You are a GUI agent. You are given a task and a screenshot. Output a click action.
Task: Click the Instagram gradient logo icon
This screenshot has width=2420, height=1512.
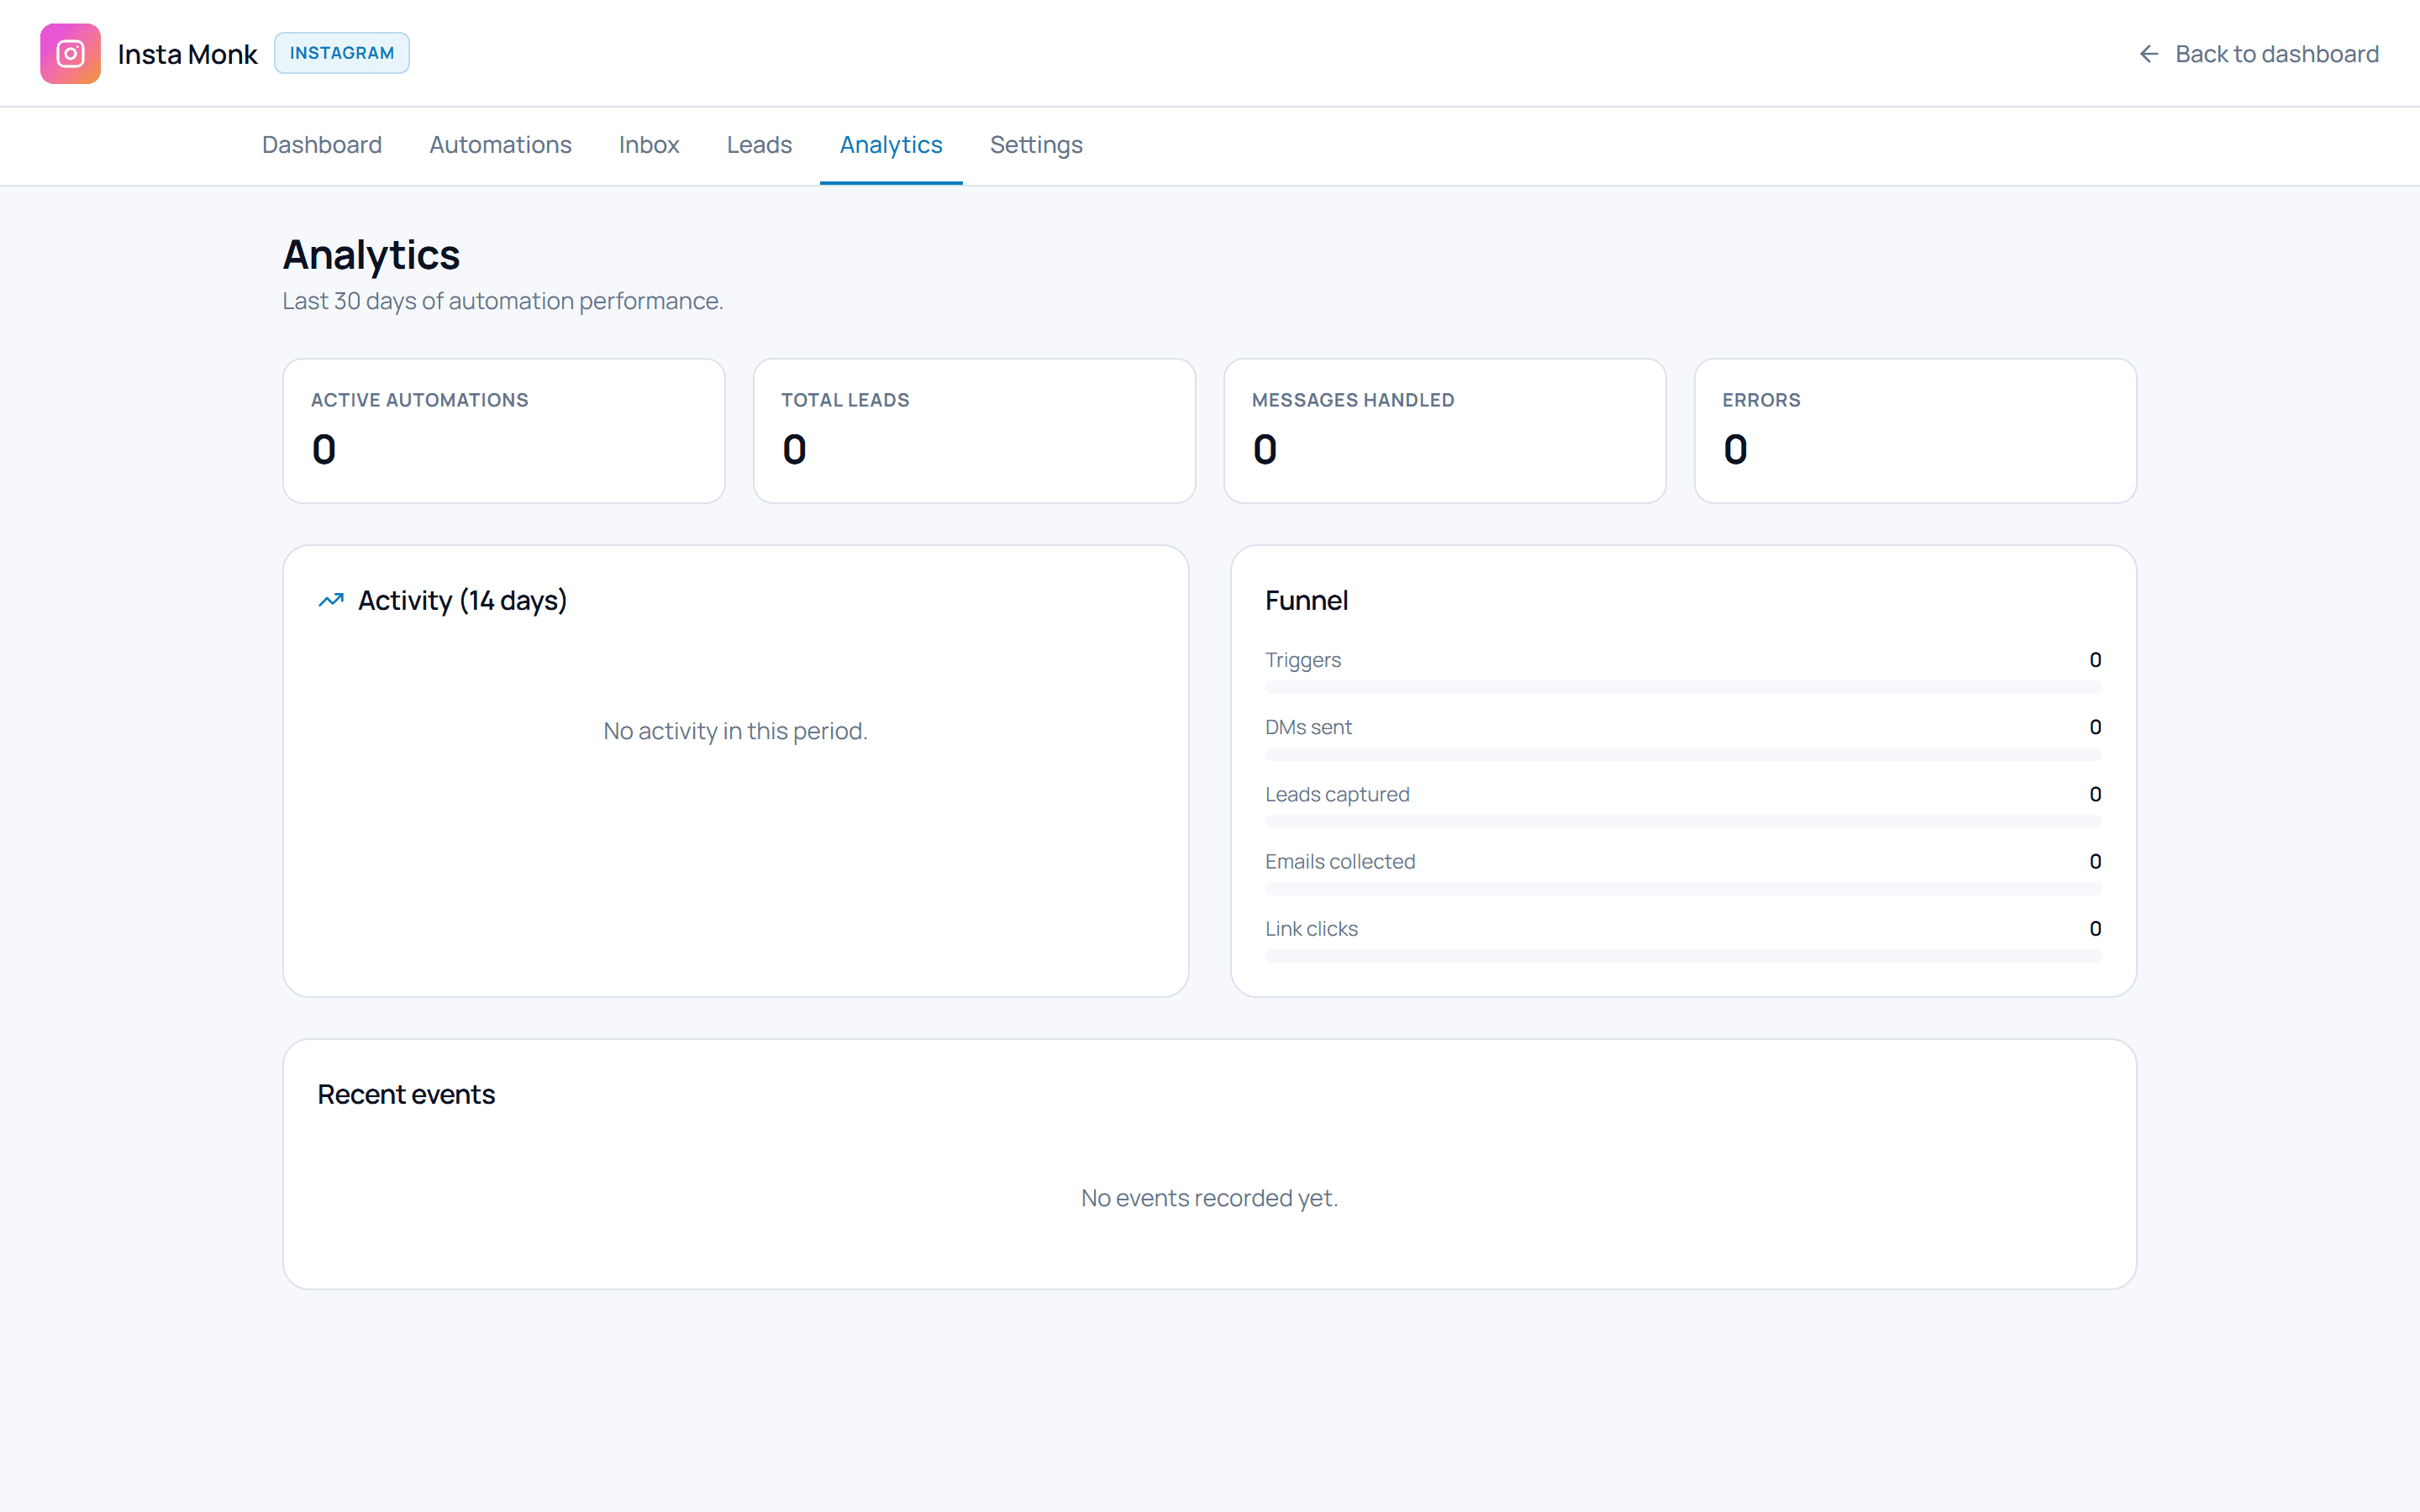[x=70, y=53]
